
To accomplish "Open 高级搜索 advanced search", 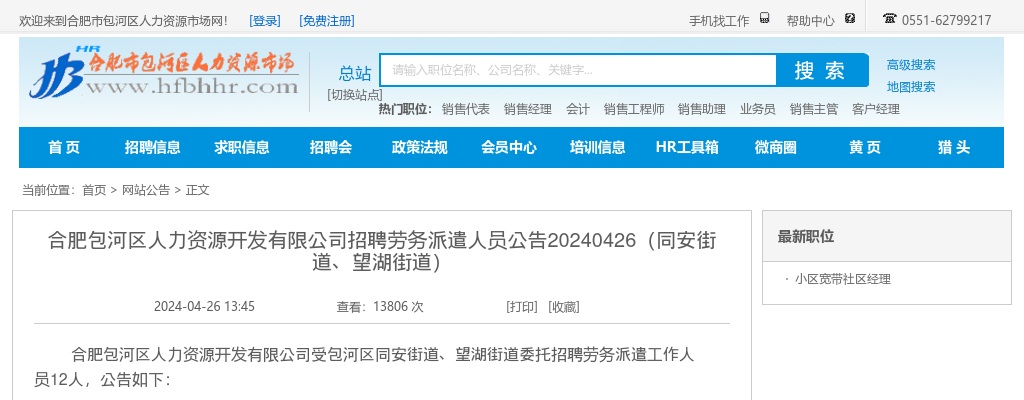I will point(911,65).
